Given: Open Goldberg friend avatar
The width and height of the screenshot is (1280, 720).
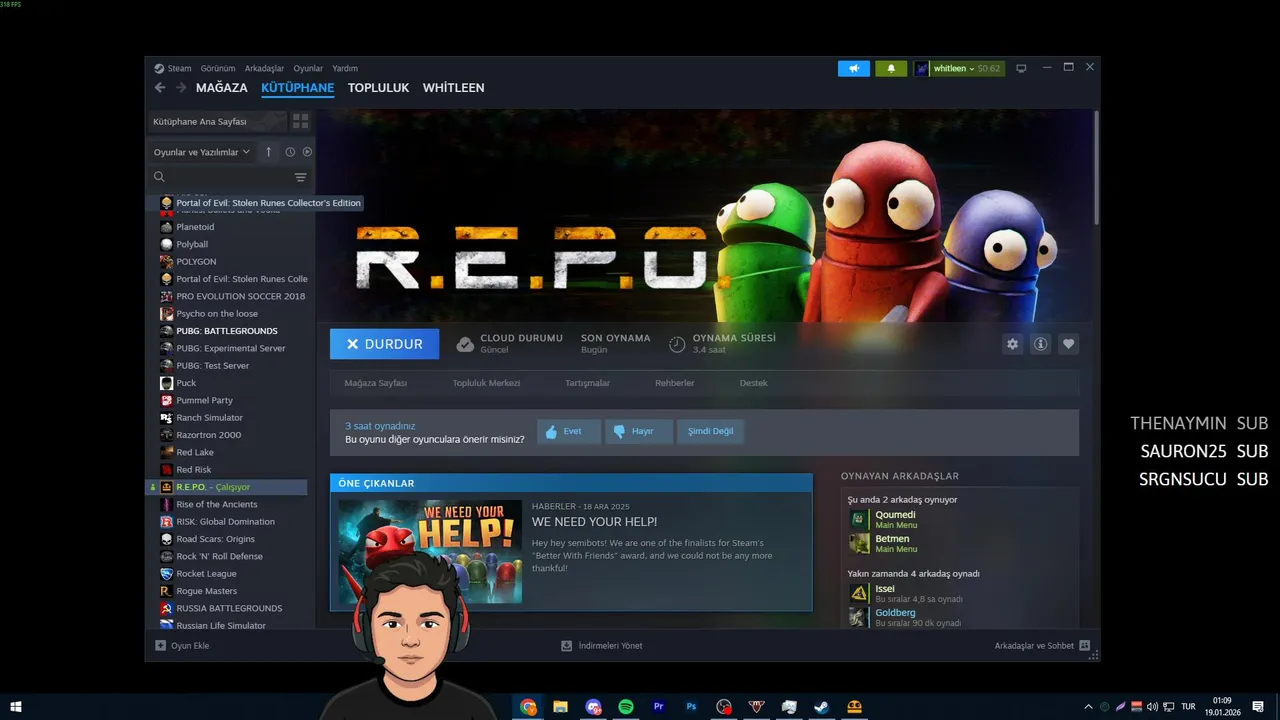Looking at the screenshot, I should (859, 617).
